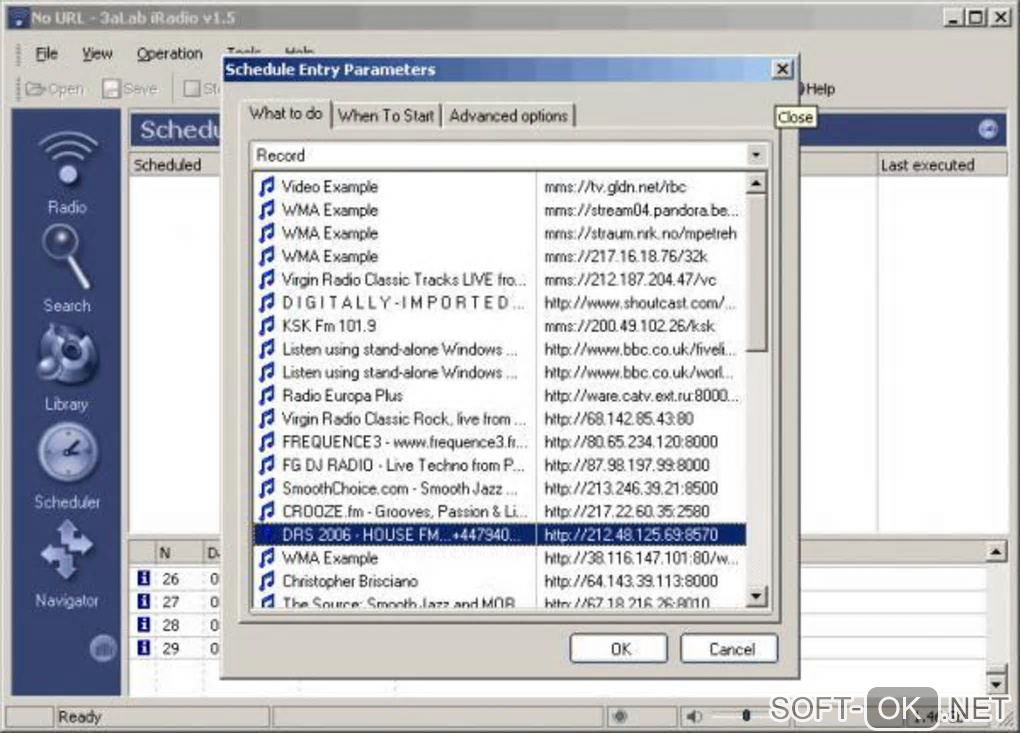Select WMA Example with pandora.be URL
The height and width of the screenshot is (733, 1020).
tap(499, 210)
